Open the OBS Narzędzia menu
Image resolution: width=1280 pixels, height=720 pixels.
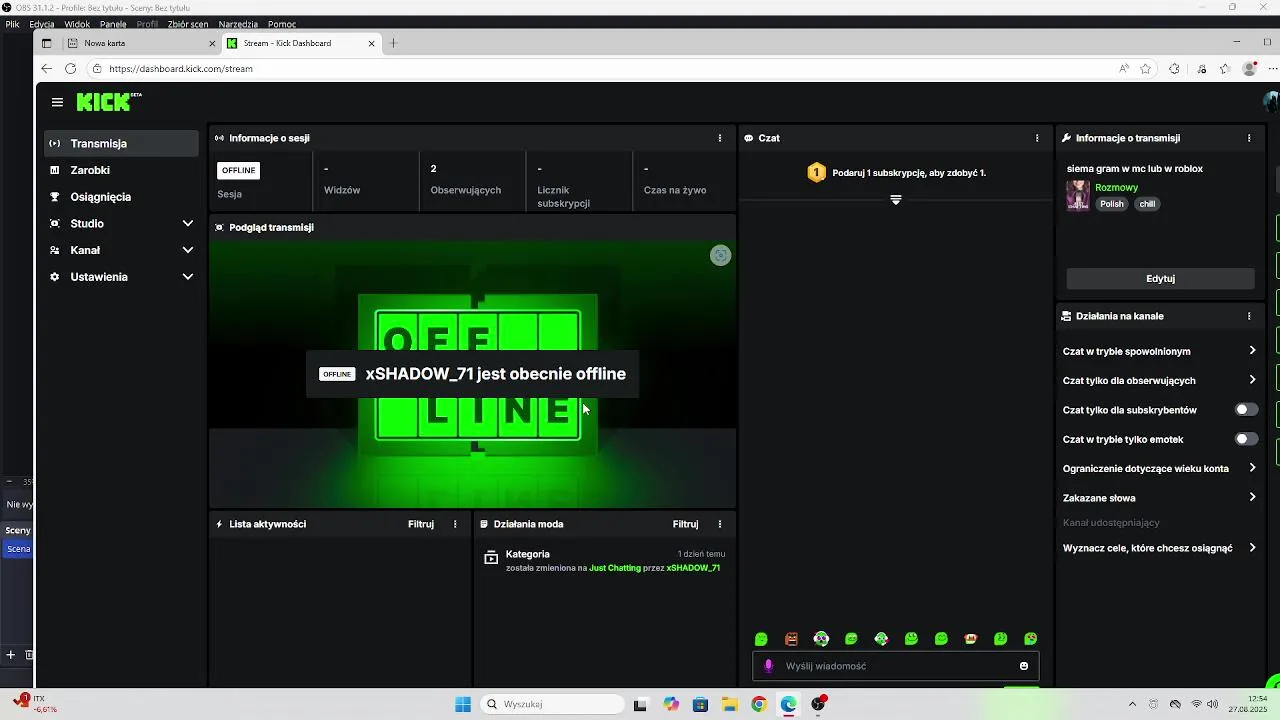tap(237, 23)
